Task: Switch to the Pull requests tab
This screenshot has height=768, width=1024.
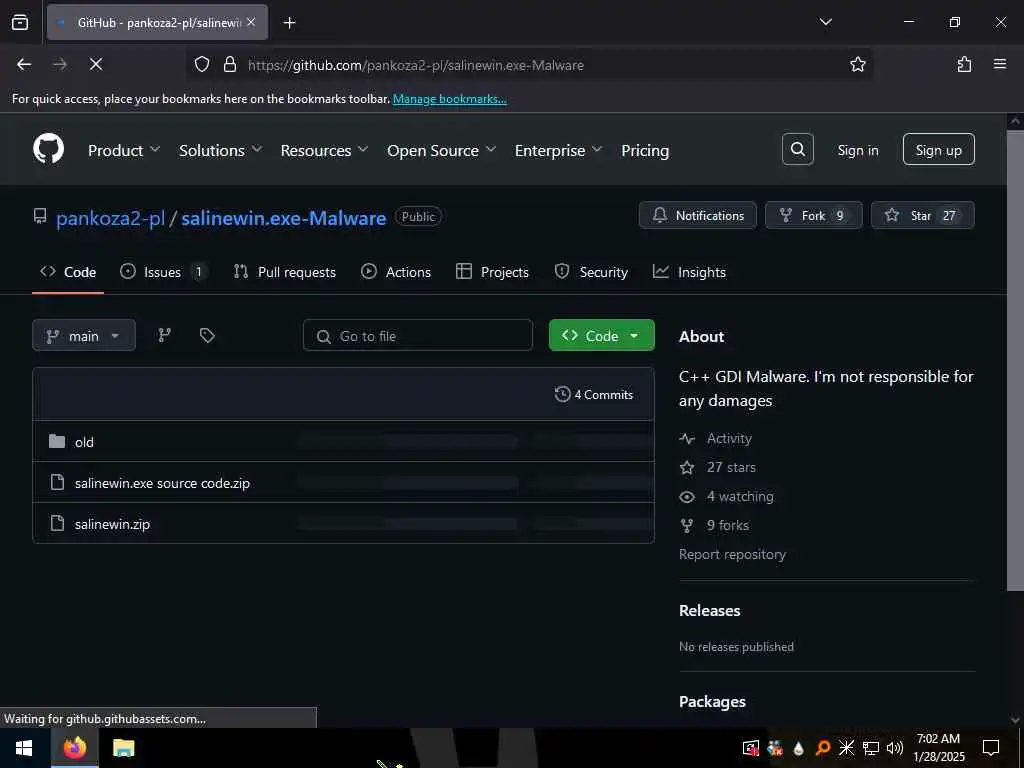Action: (285, 272)
